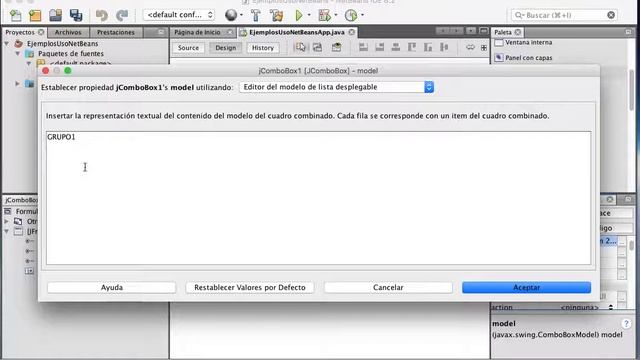Click the globe browser icon in toolbar
This screenshot has height=360, width=640.
231,15
